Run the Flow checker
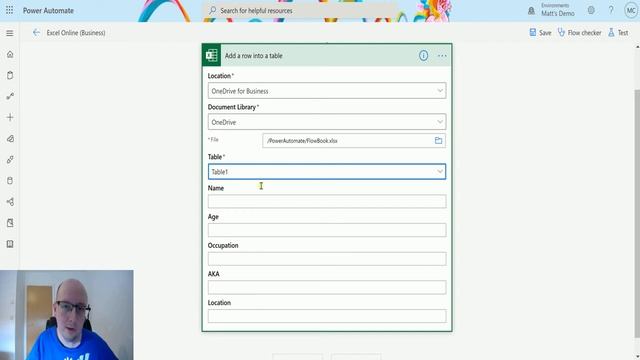 pos(580,33)
